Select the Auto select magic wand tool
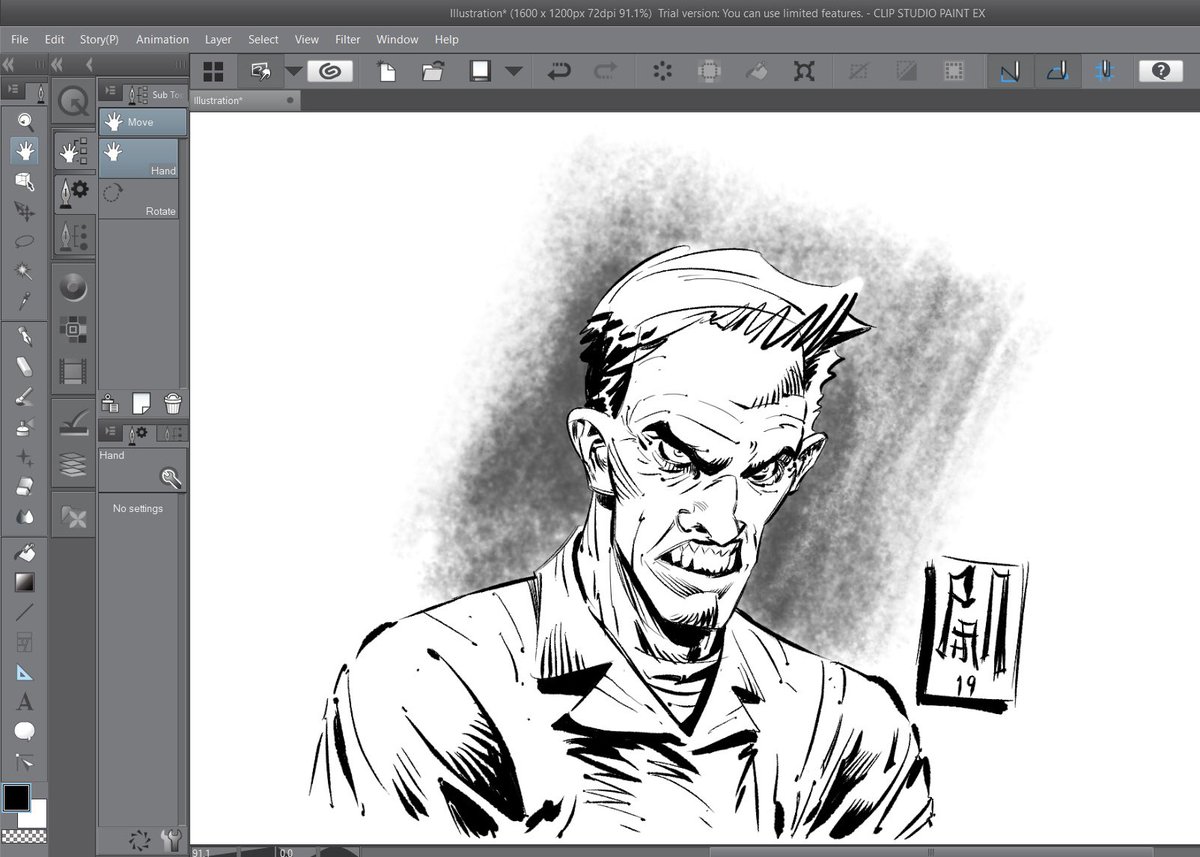This screenshot has width=1200, height=857. tap(25, 271)
